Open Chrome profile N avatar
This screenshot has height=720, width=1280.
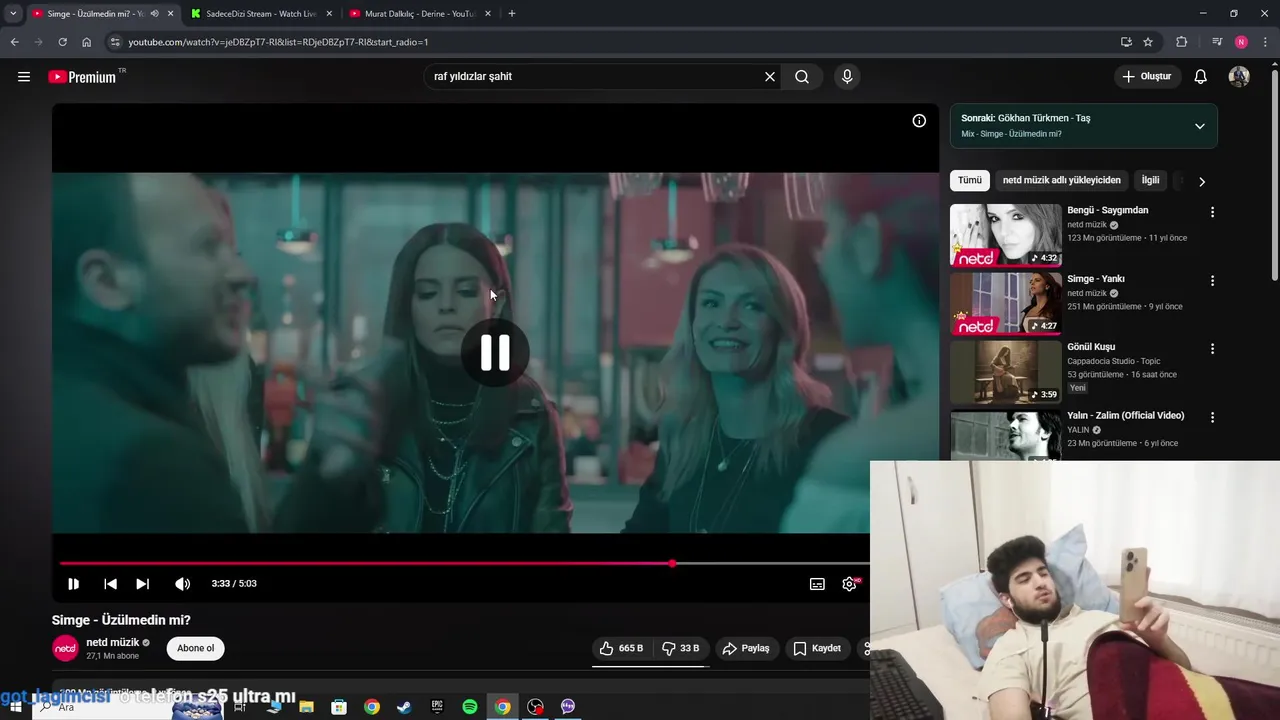click(x=1241, y=42)
